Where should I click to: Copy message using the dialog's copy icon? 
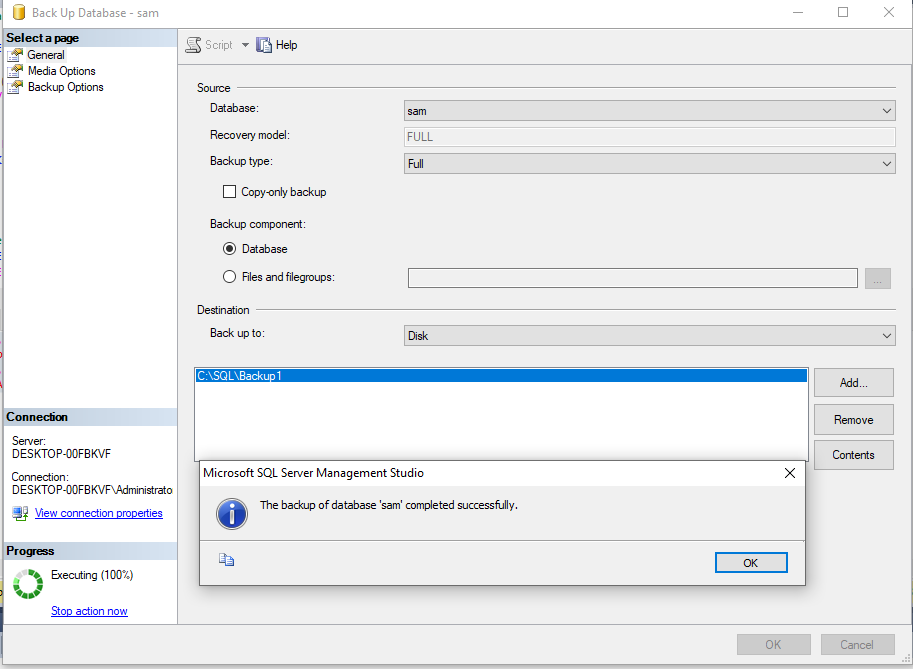pos(227,560)
